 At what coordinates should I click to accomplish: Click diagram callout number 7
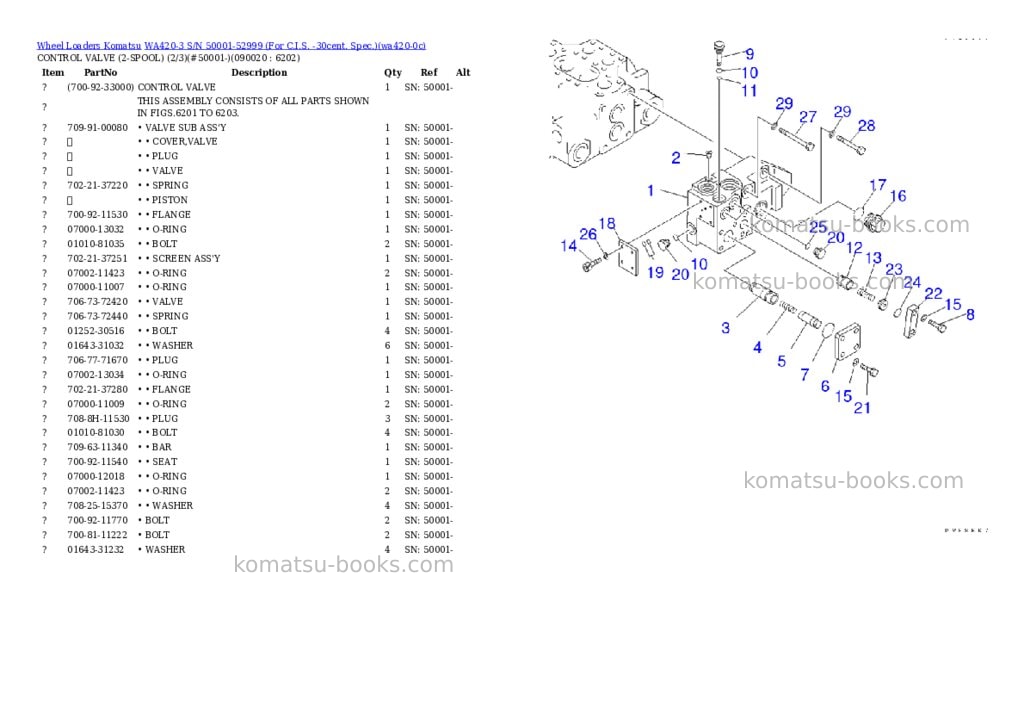pos(805,375)
